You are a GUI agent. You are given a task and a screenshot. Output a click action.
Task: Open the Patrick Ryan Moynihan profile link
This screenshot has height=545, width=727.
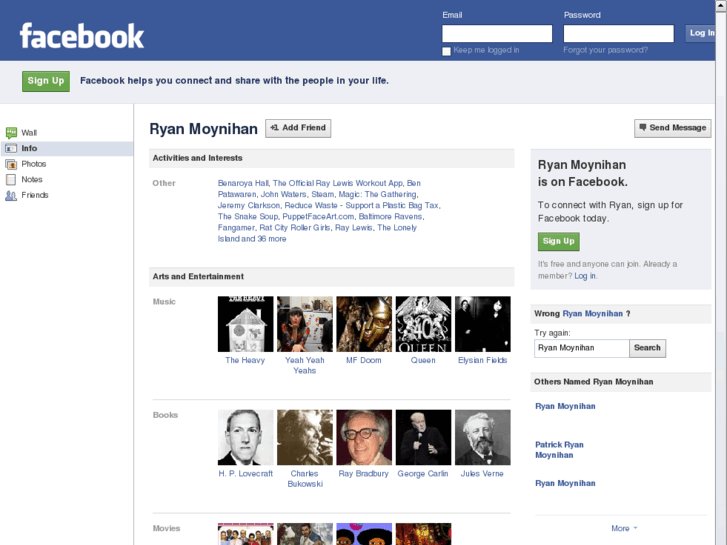coord(559,450)
